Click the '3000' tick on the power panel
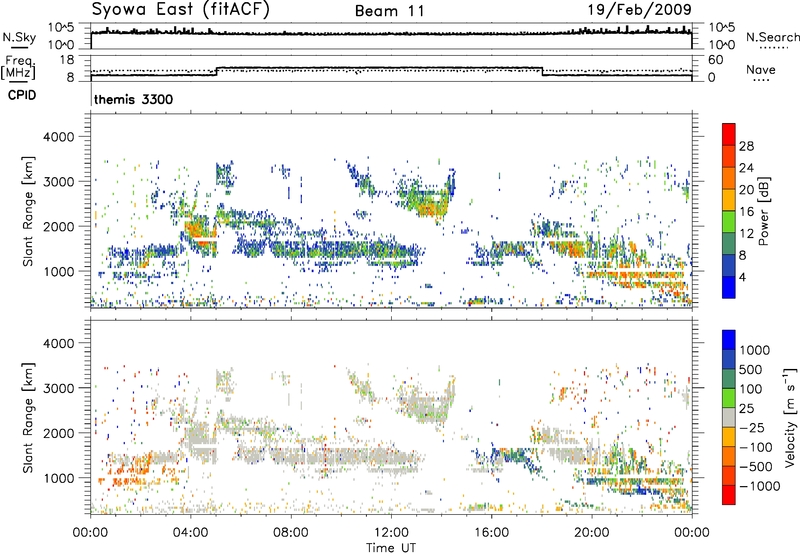 [59, 182]
